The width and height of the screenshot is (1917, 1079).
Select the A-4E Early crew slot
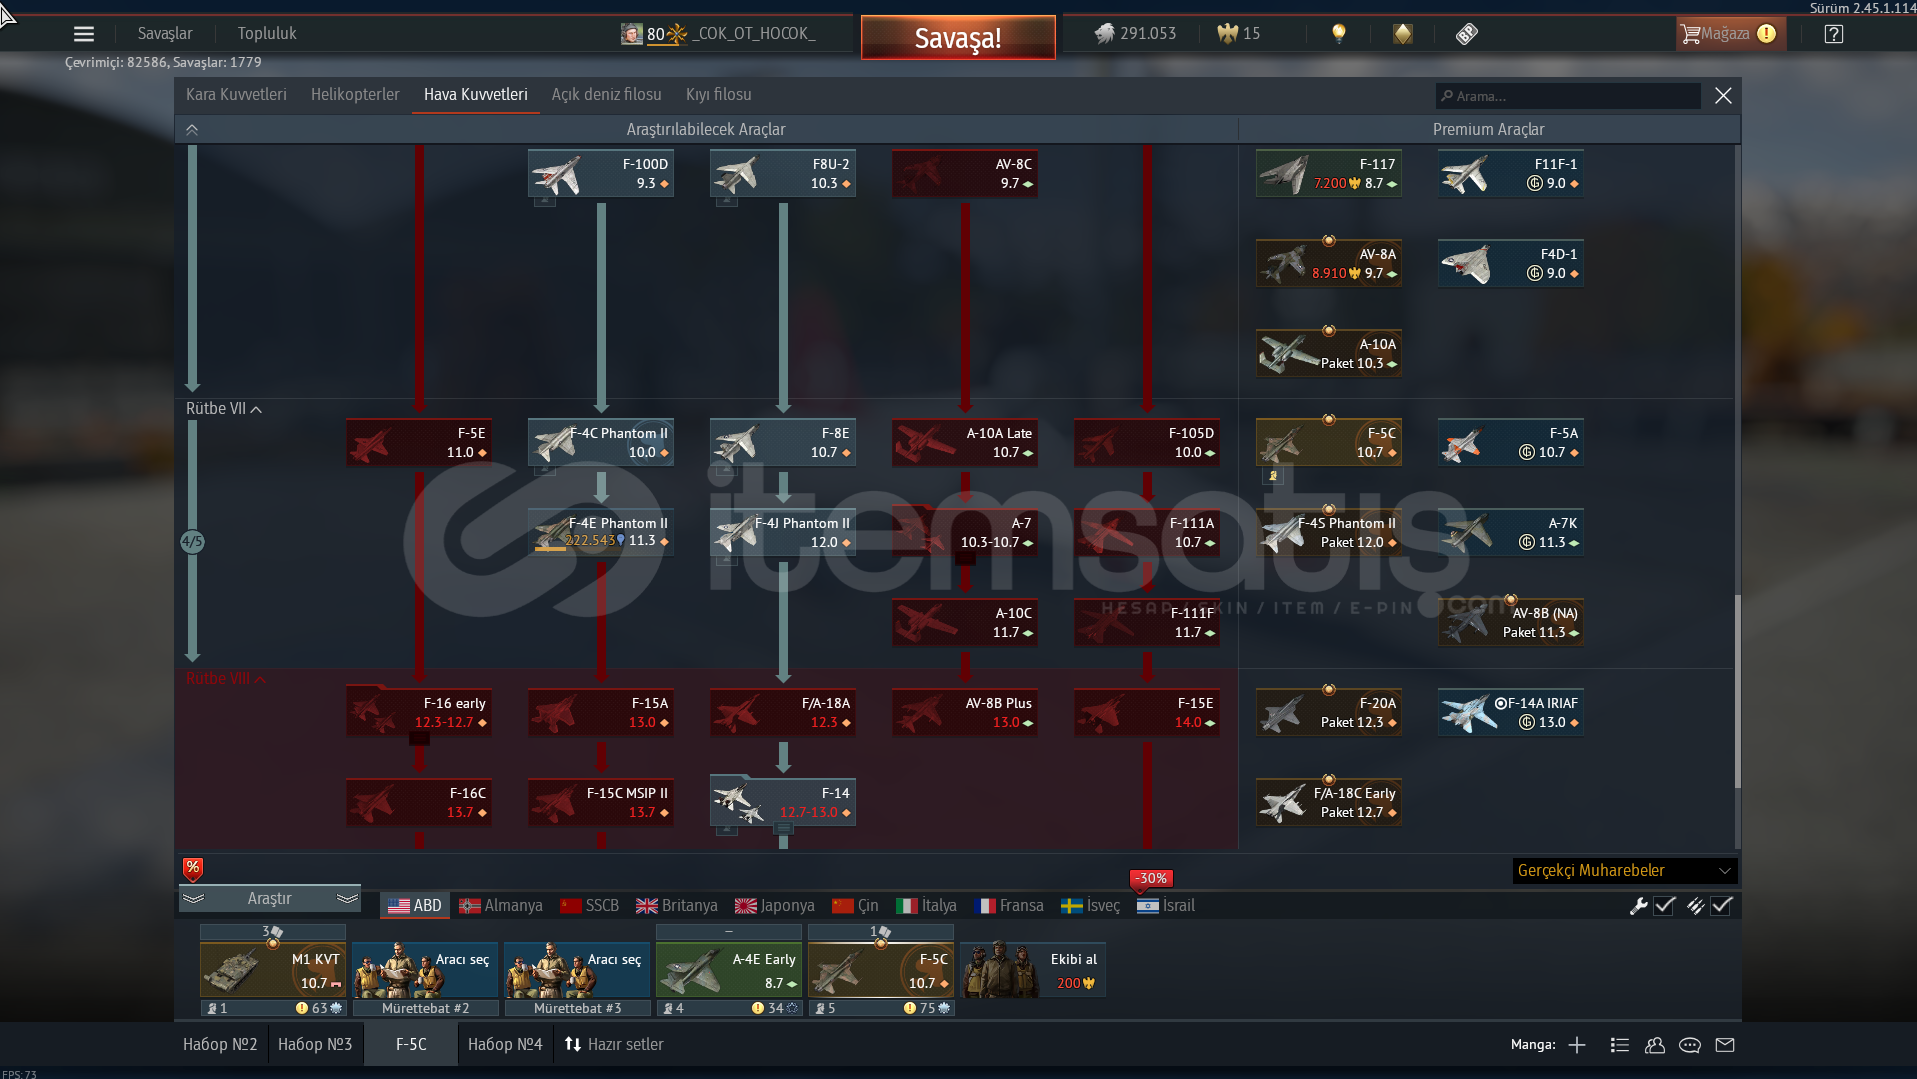tap(729, 970)
